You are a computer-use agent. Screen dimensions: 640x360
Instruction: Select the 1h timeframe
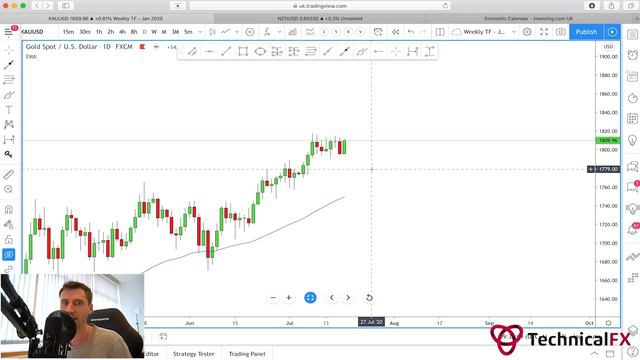(99, 32)
